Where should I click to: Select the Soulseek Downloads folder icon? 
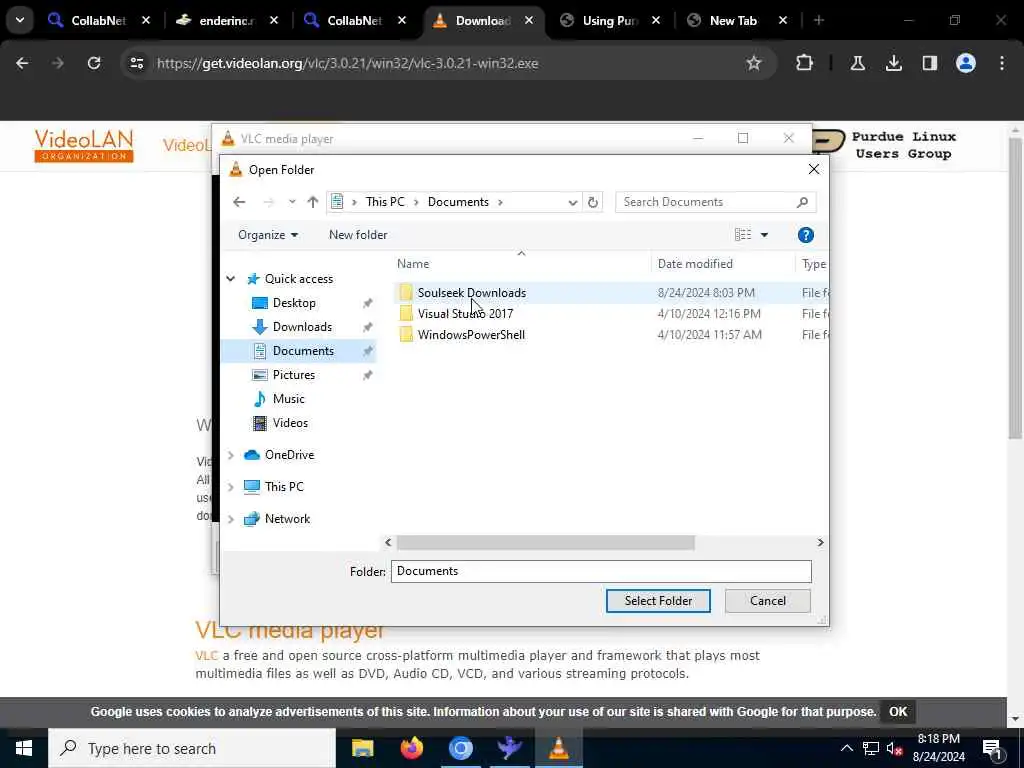[x=406, y=293]
